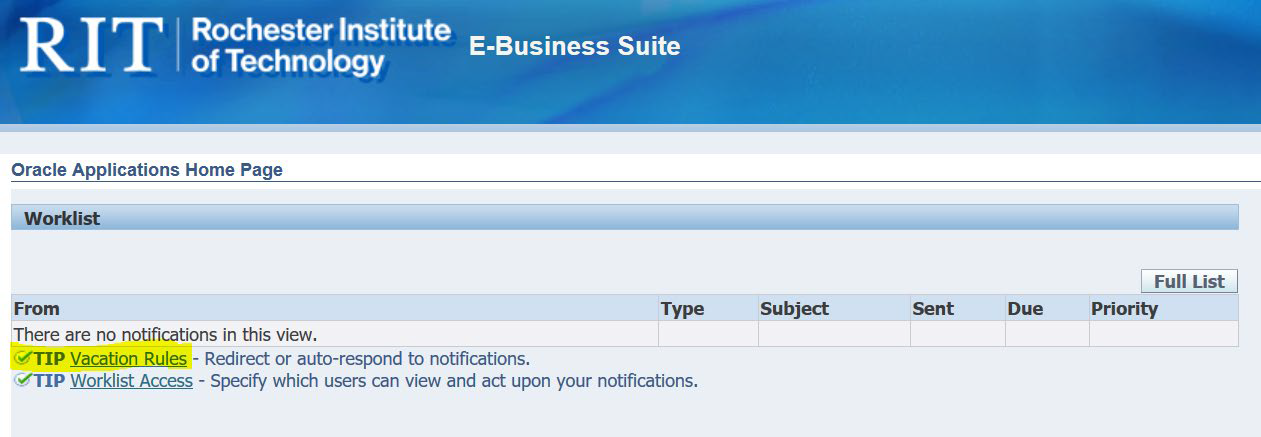Open the Vacation Rules link
The image size is (1261, 437).
click(x=128, y=358)
